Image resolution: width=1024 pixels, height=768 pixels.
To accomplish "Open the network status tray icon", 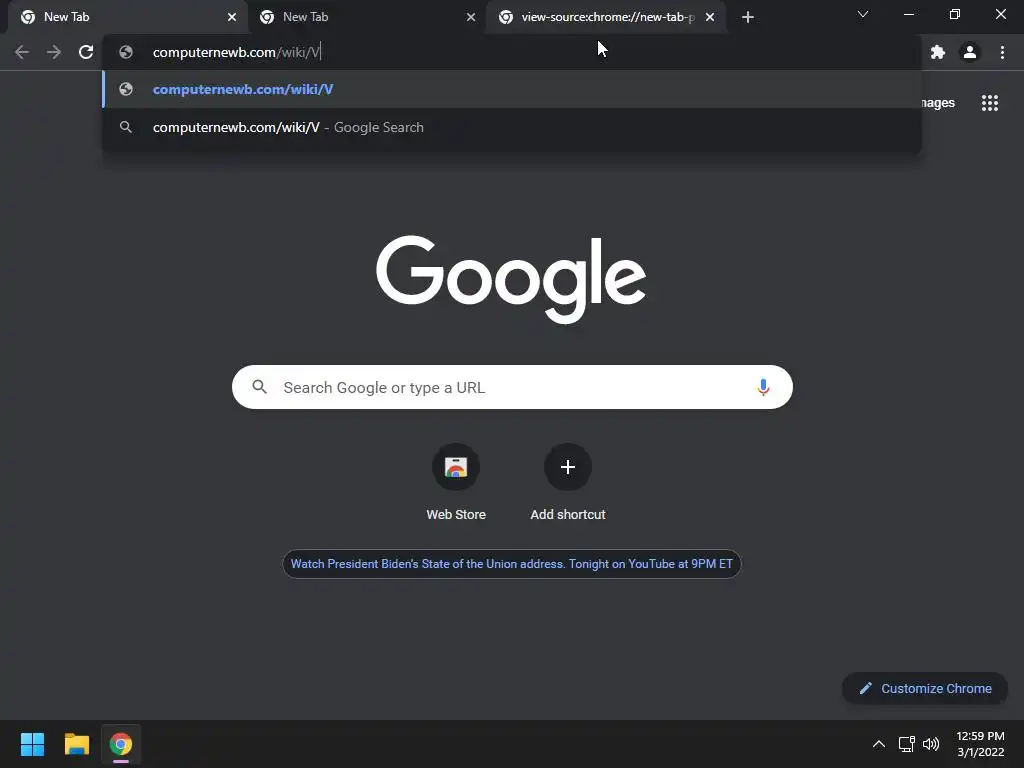I will click(x=906, y=744).
